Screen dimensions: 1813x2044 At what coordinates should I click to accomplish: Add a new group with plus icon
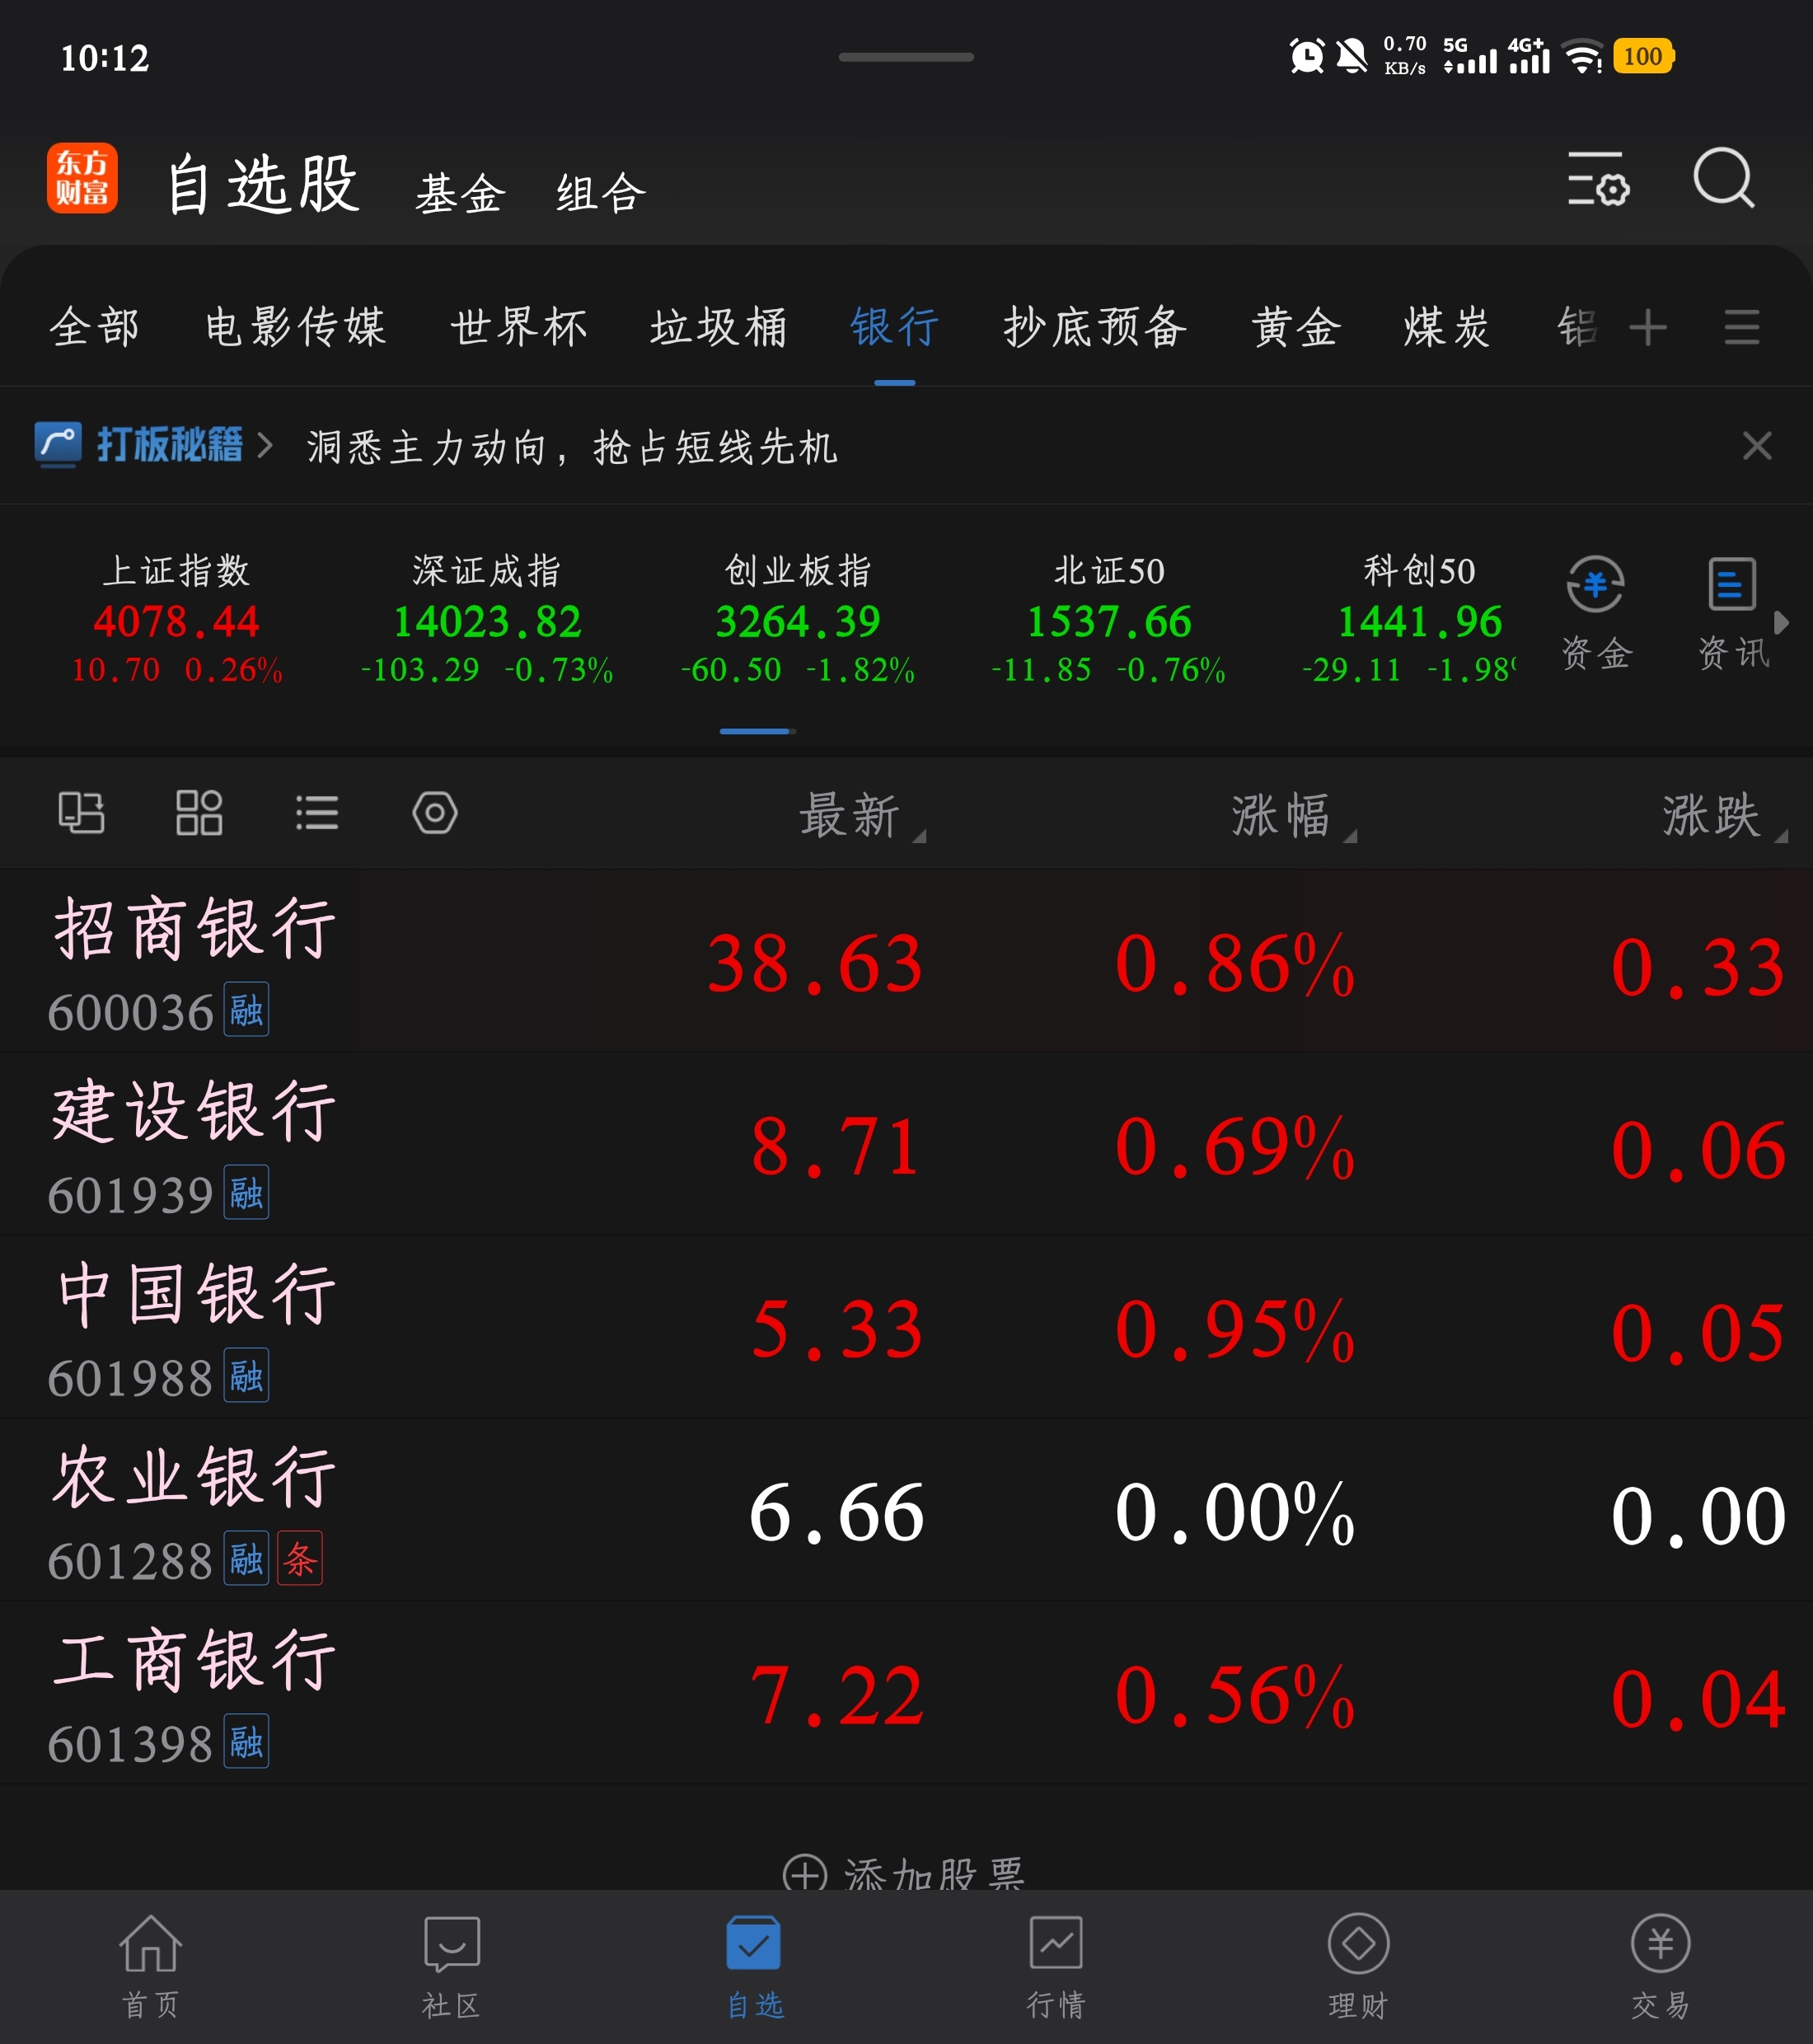click(x=1648, y=327)
